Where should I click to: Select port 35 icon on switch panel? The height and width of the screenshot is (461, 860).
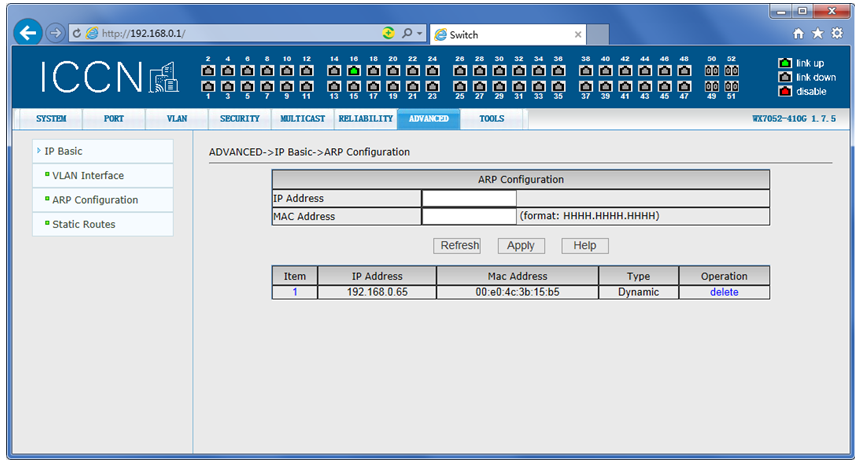click(558, 86)
